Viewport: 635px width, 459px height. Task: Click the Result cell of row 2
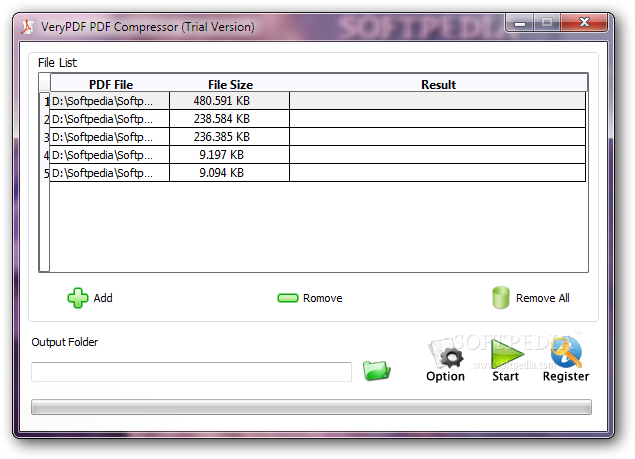click(437, 119)
